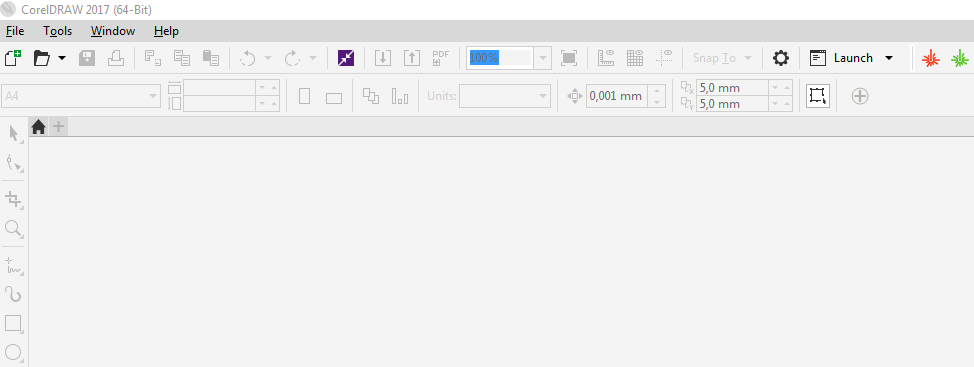
Task: Go to the Welcome home tab
Action: coord(39,127)
